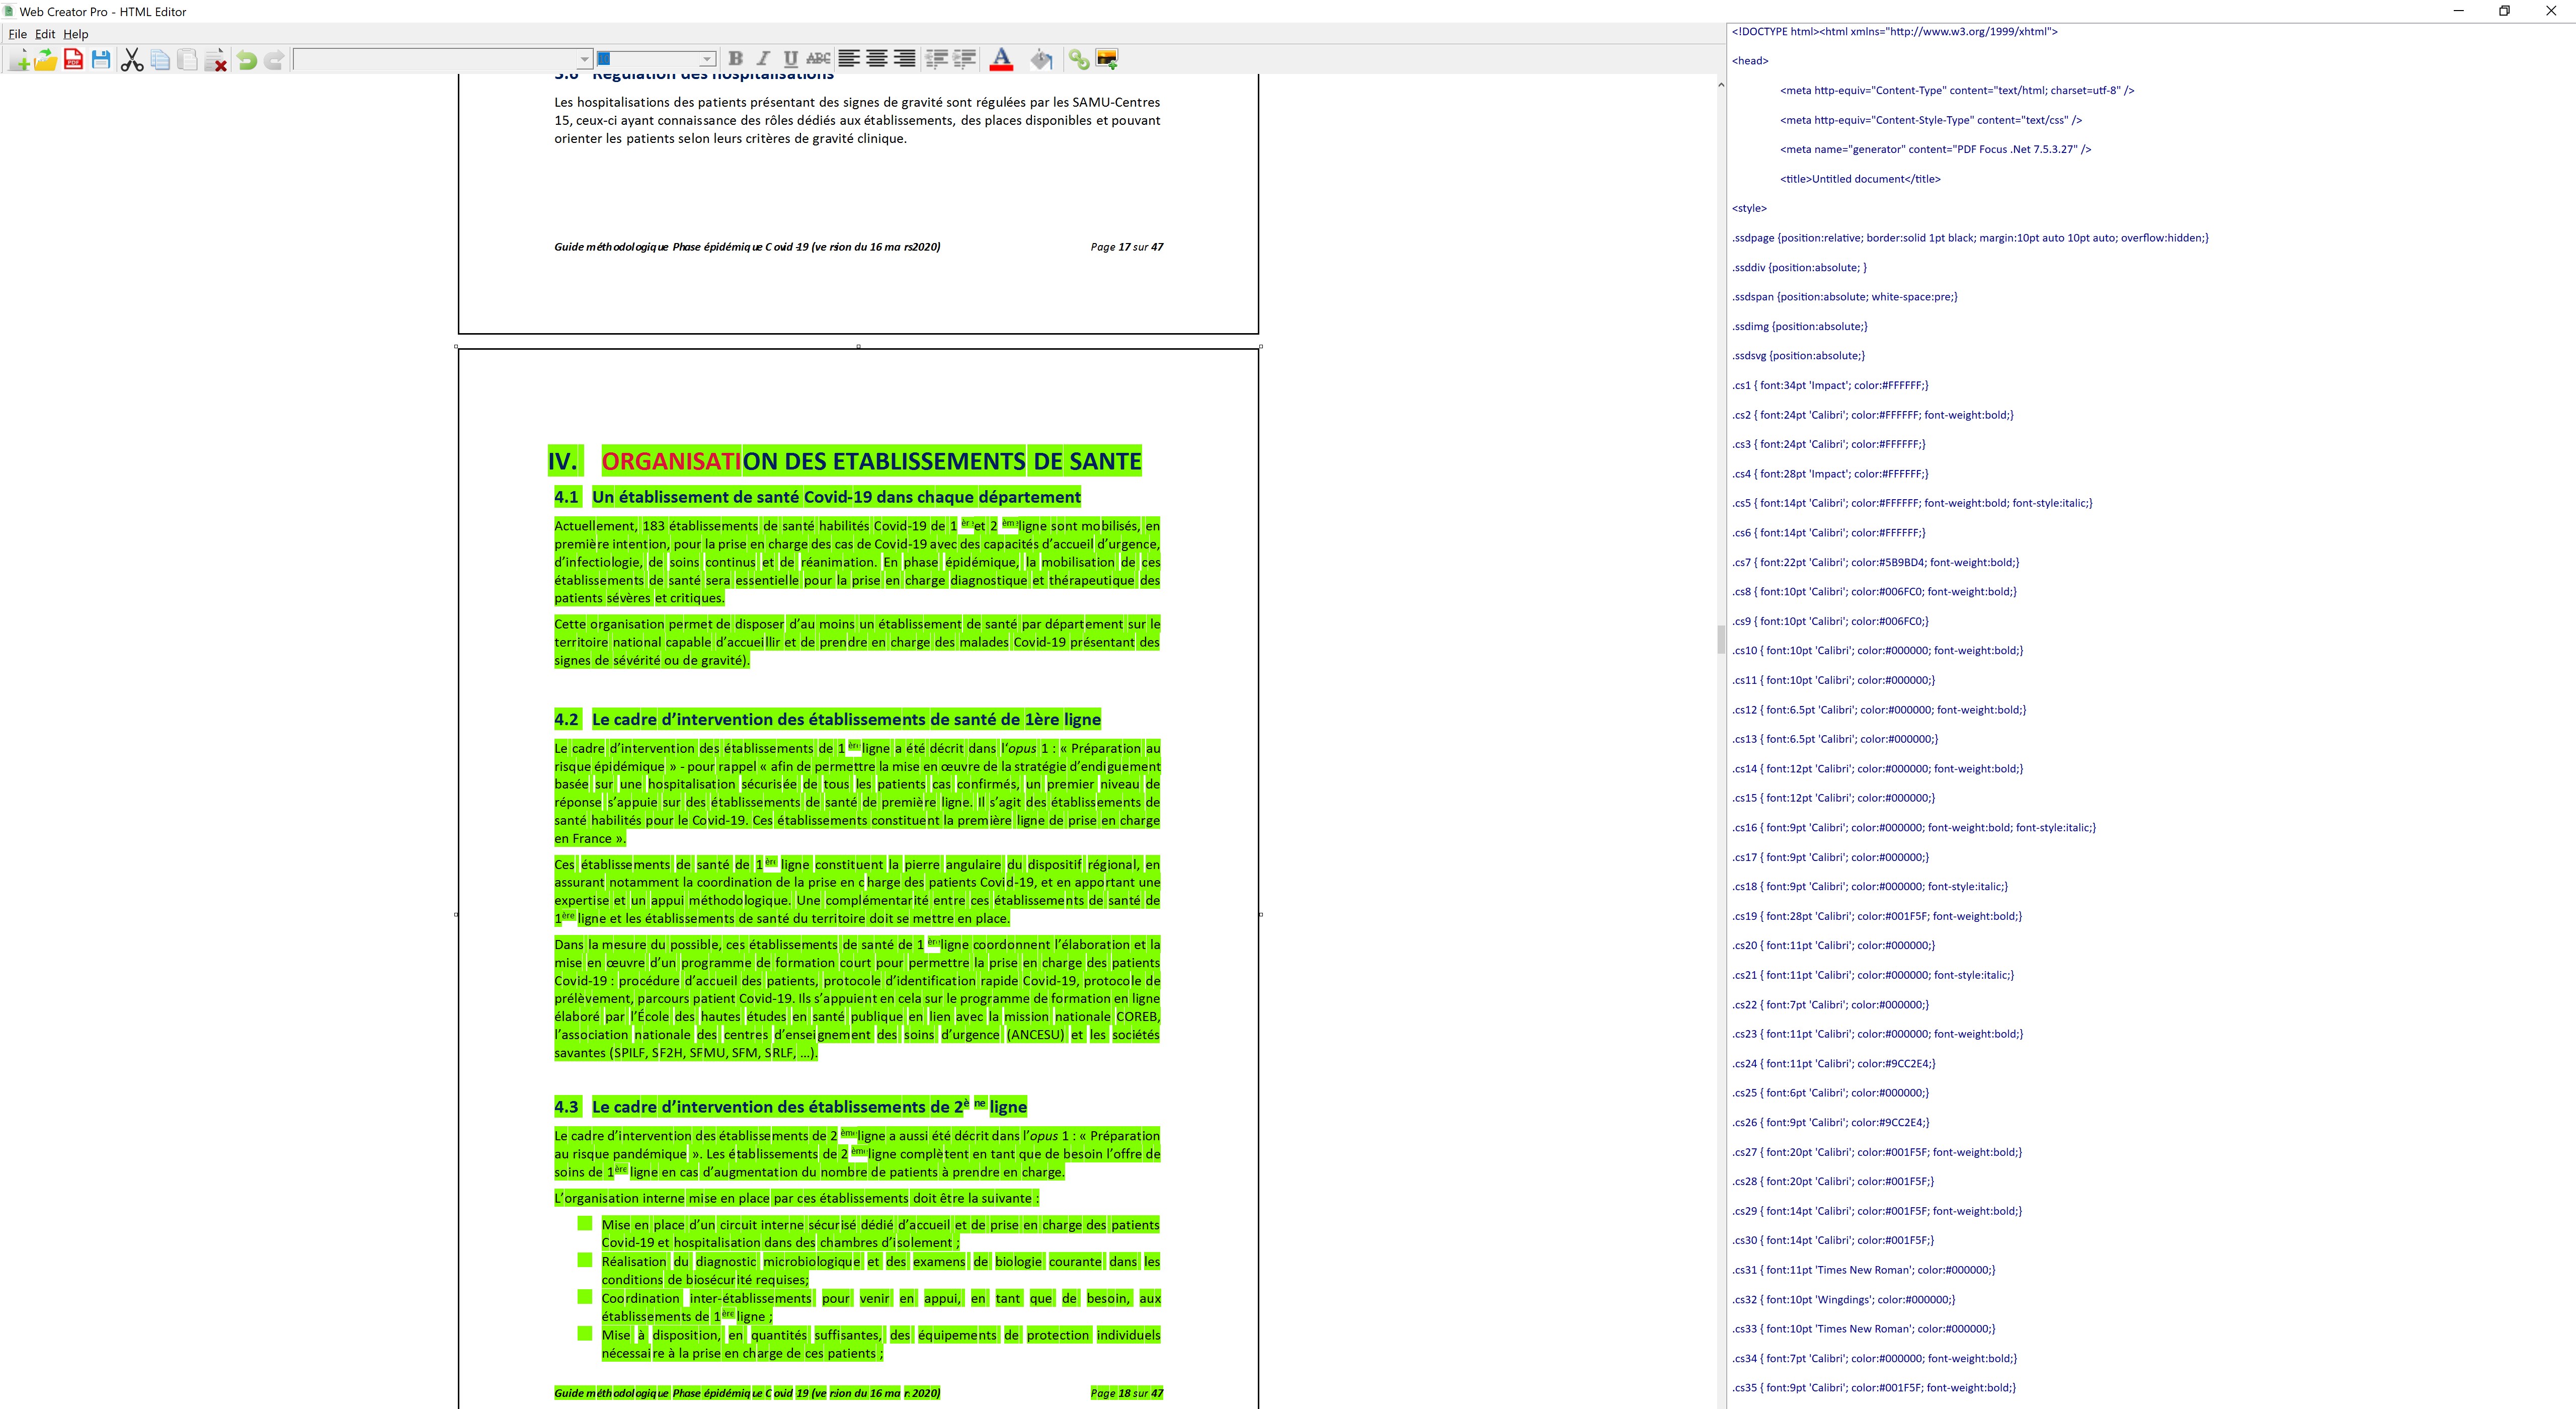Undo using the green arrow icon
Viewport: 2576px width, 1409px height.
pyautogui.click(x=246, y=60)
